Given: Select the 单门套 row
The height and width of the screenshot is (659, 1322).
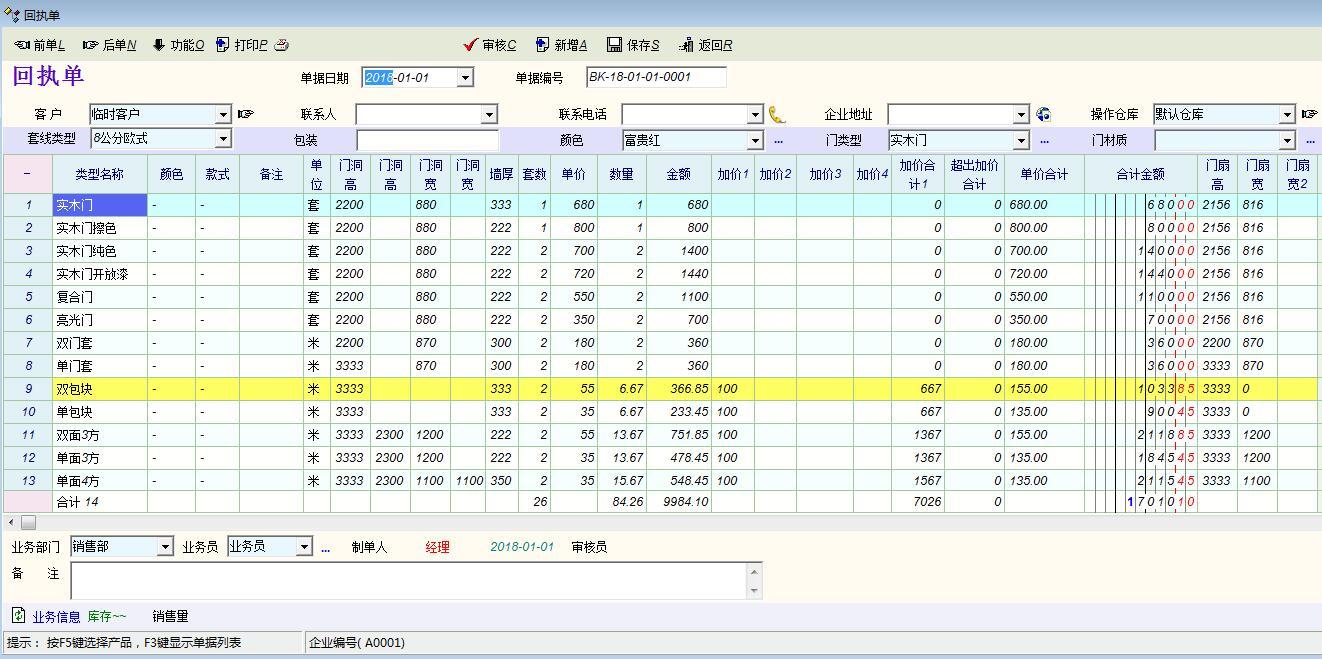Looking at the screenshot, I should (660, 366).
